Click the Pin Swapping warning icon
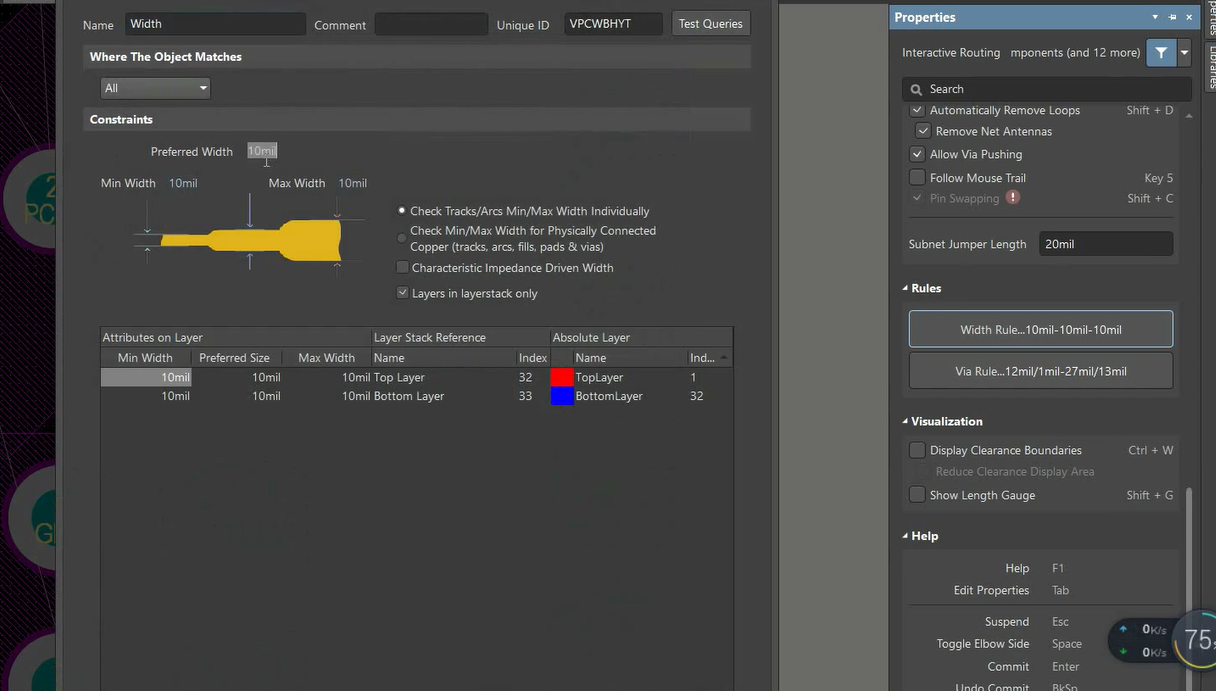This screenshot has height=691, width=1216. [1011, 198]
